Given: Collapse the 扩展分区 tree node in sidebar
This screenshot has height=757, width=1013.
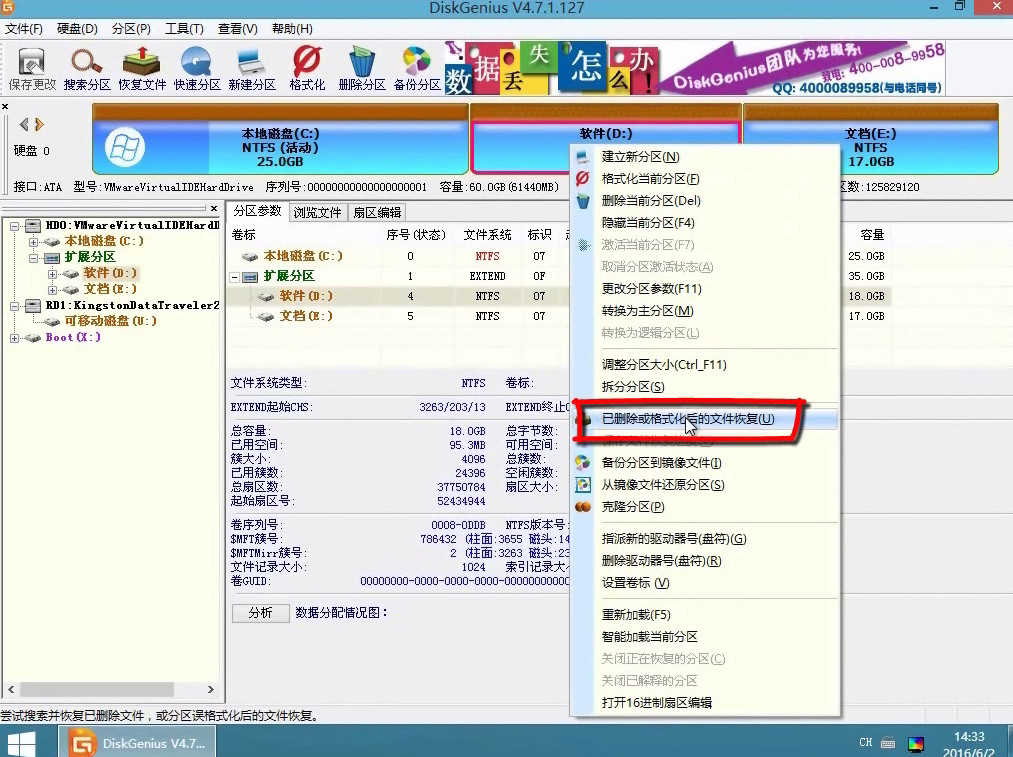Looking at the screenshot, I should (x=33, y=258).
